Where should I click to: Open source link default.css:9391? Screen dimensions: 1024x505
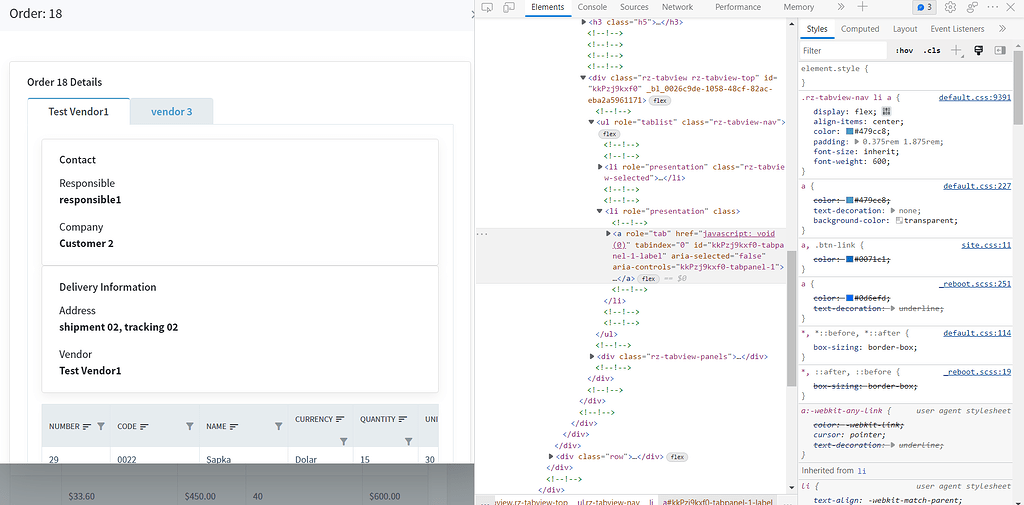pos(974,97)
